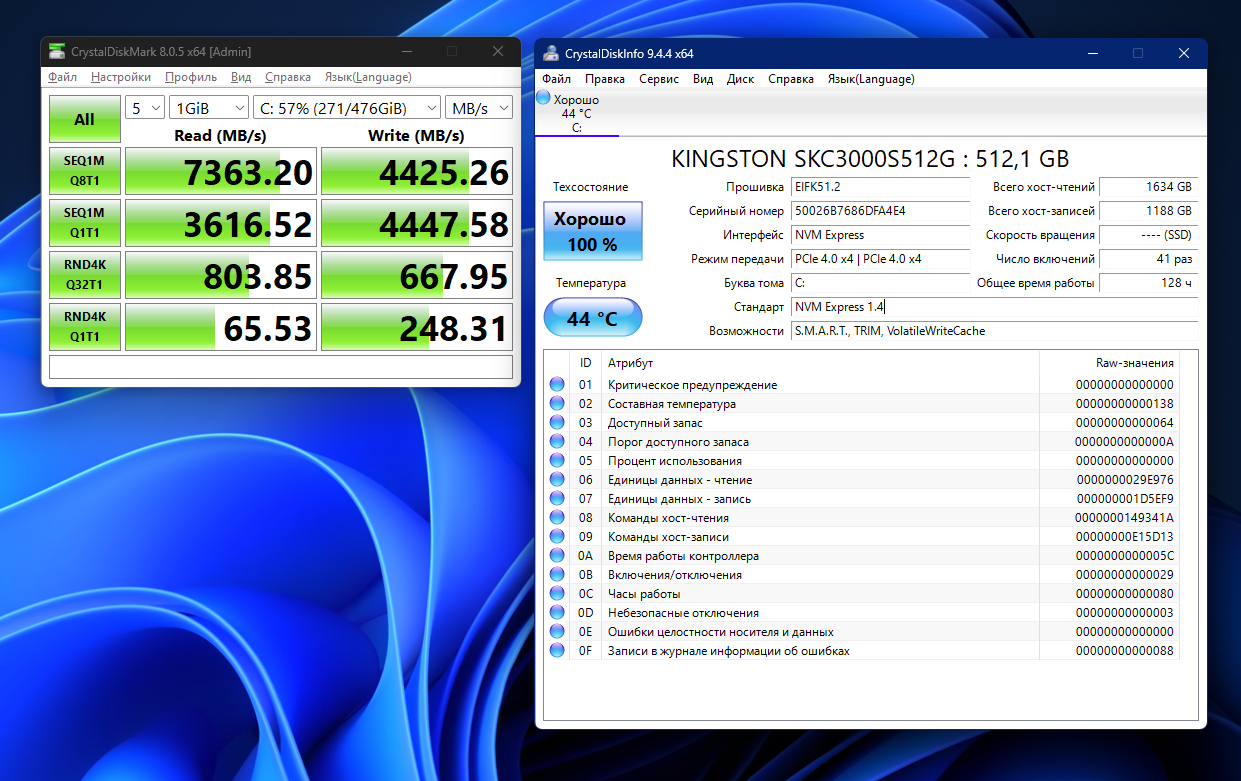Open the test size dropdown showing 1GiB
The image size is (1241, 781).
[209, 108]
